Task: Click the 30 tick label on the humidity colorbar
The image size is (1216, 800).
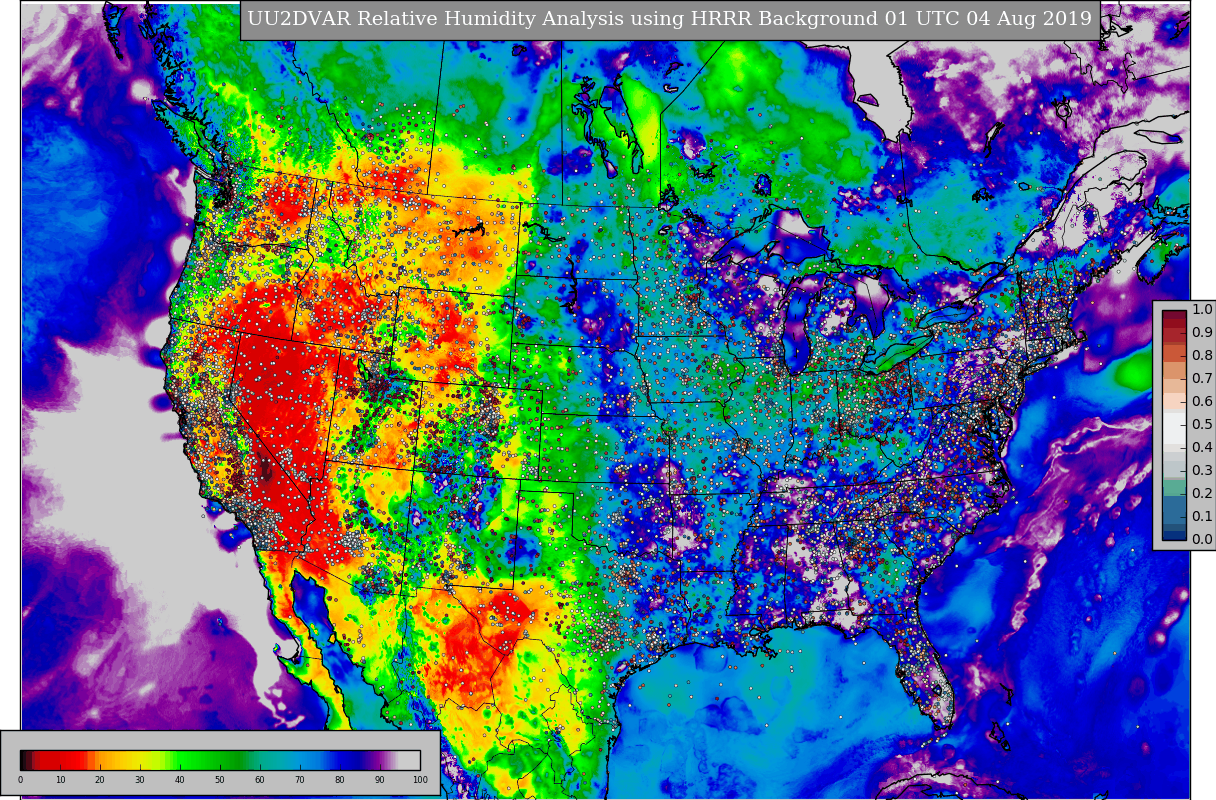Action: (140, 780)
